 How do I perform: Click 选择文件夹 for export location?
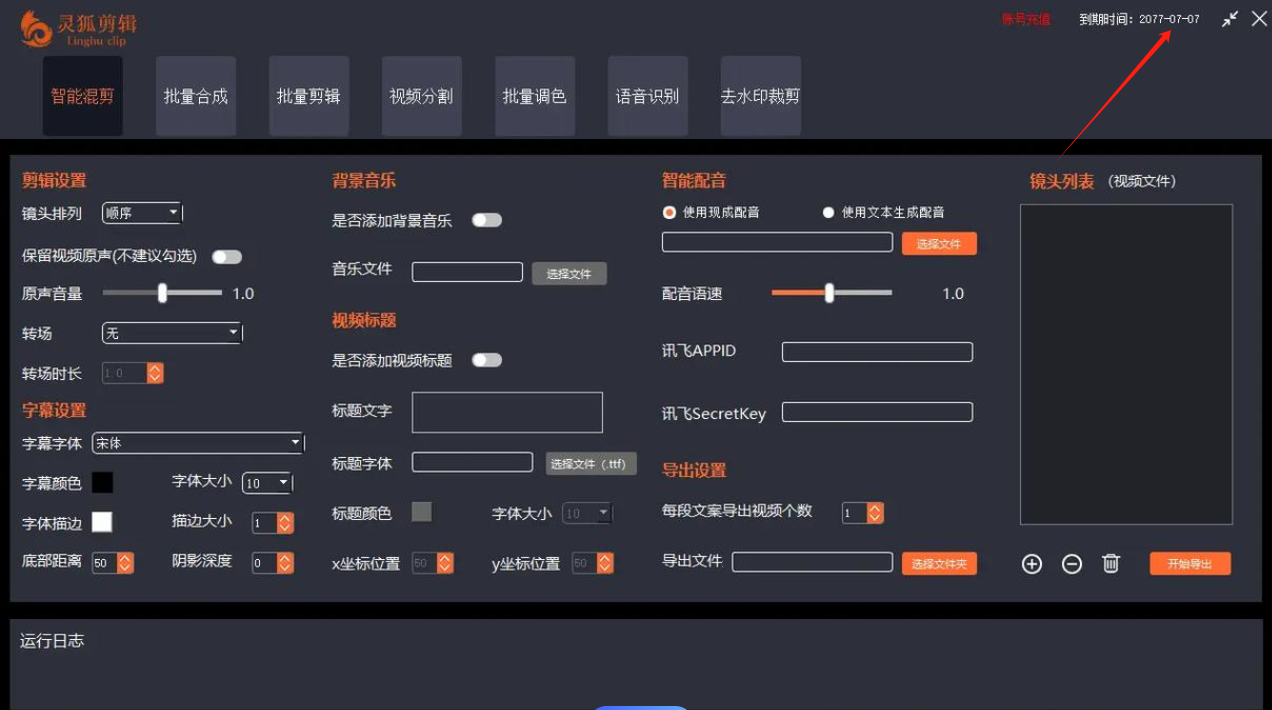[x=938, y=563]
